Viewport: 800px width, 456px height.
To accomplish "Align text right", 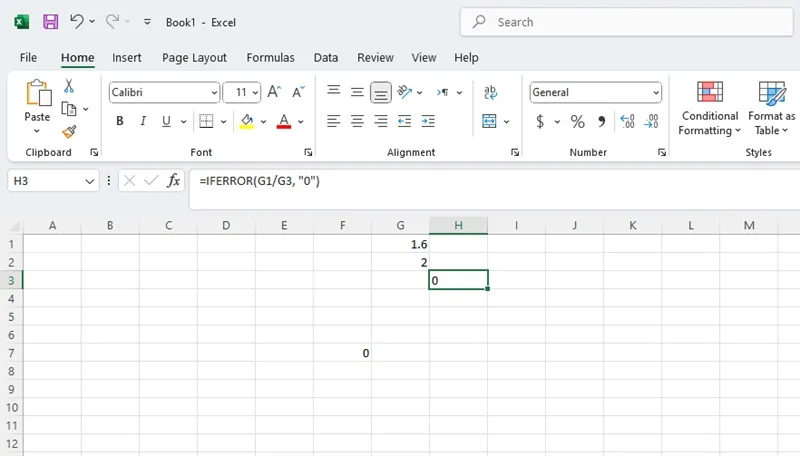I will [x=381, y=121].
